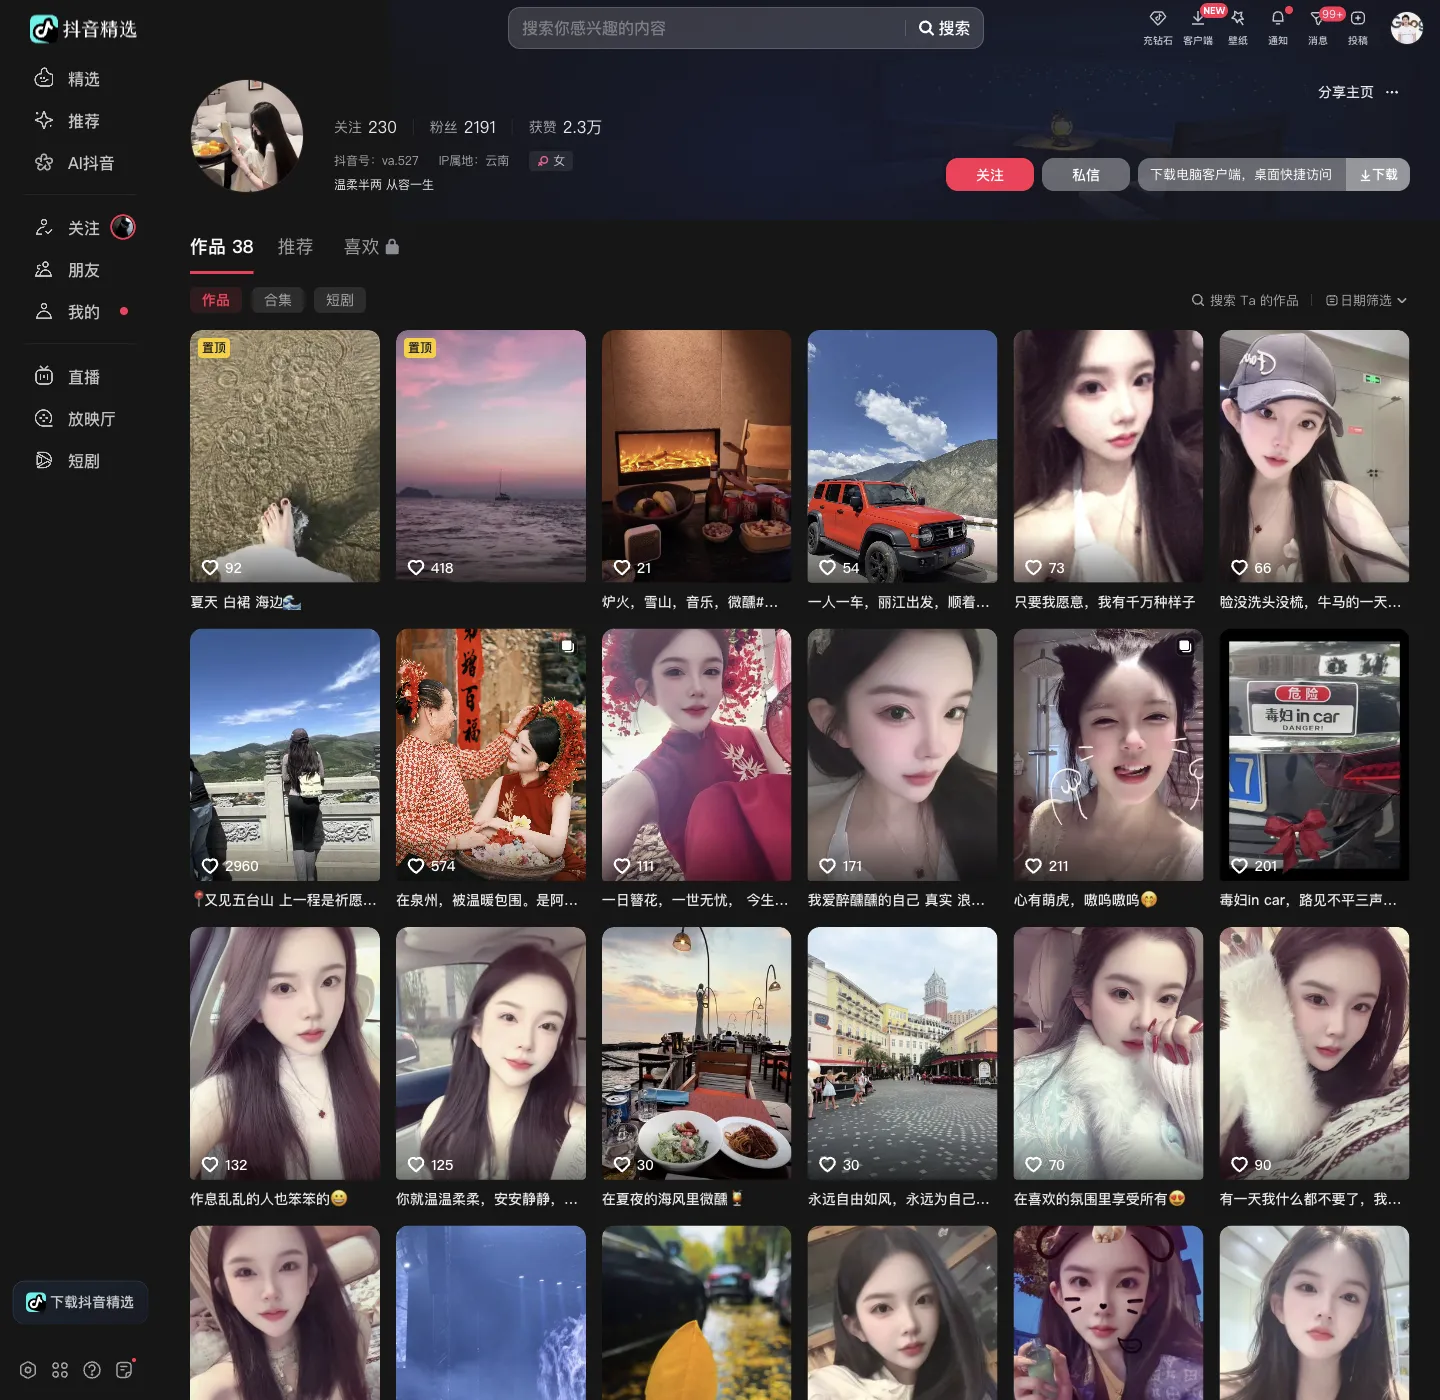Open the video 只要我愿意，我有千万种样子
This screenshot has width=1440, height=1400.
1109,456
